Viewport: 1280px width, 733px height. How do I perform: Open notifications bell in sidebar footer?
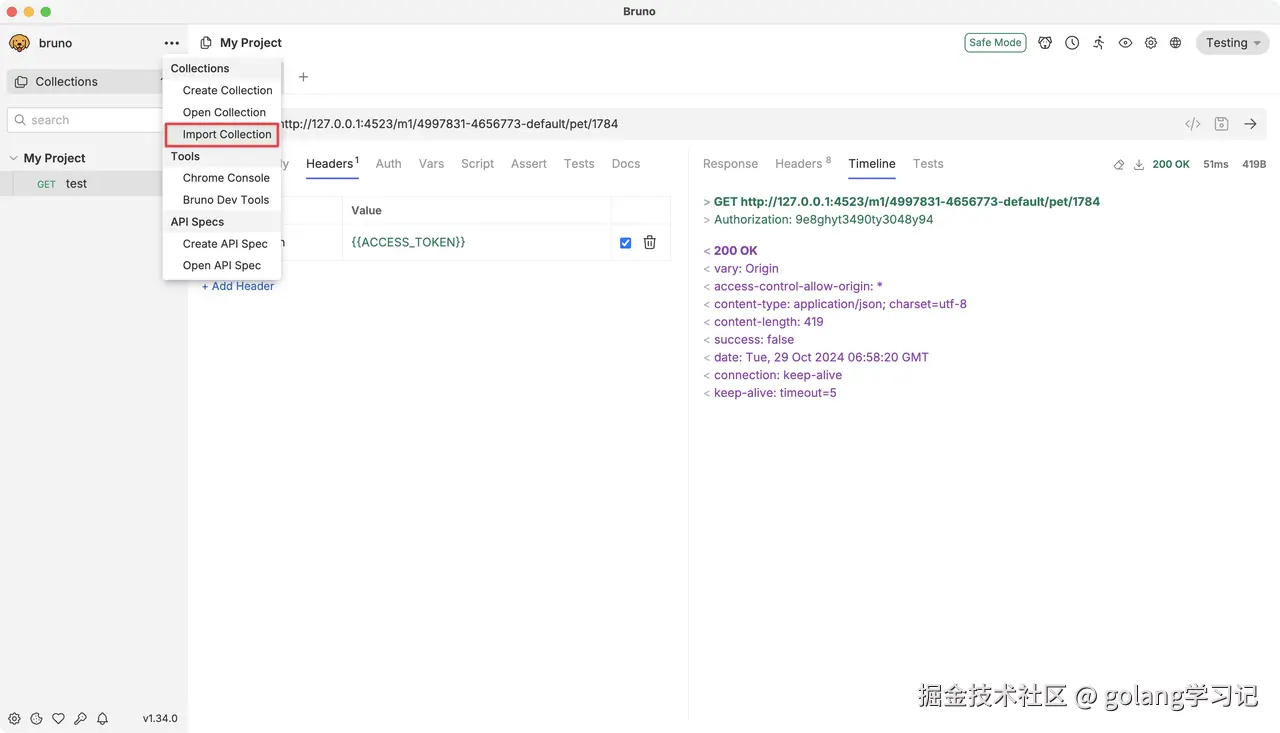102,718
